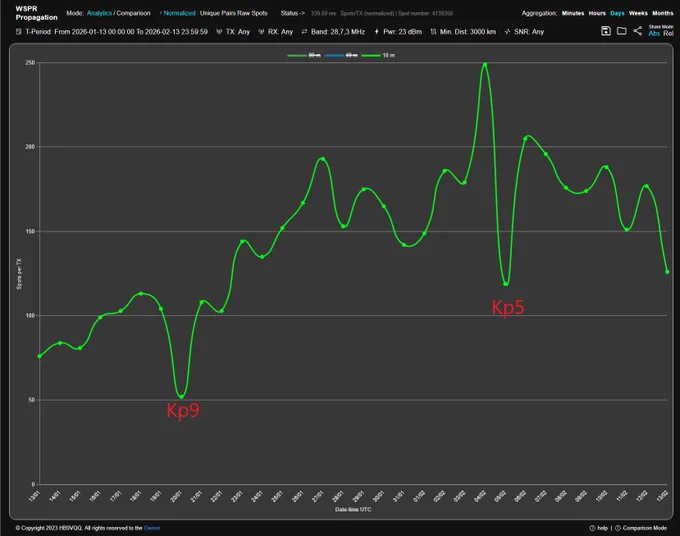Click the last data point at 13/02
Screen dimensions: 680x536
pos(667,272)
